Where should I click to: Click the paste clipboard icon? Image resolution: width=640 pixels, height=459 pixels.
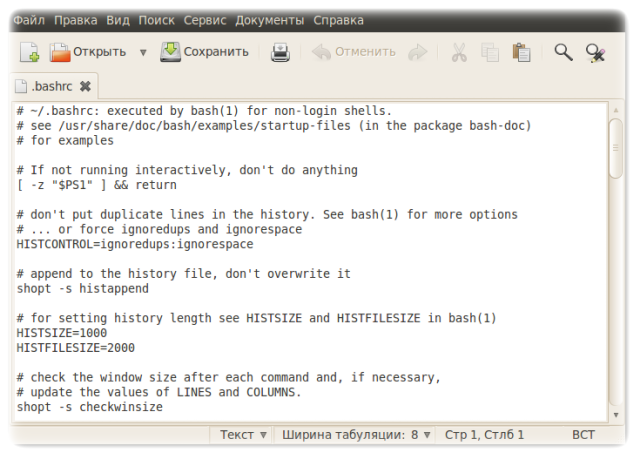521,52
